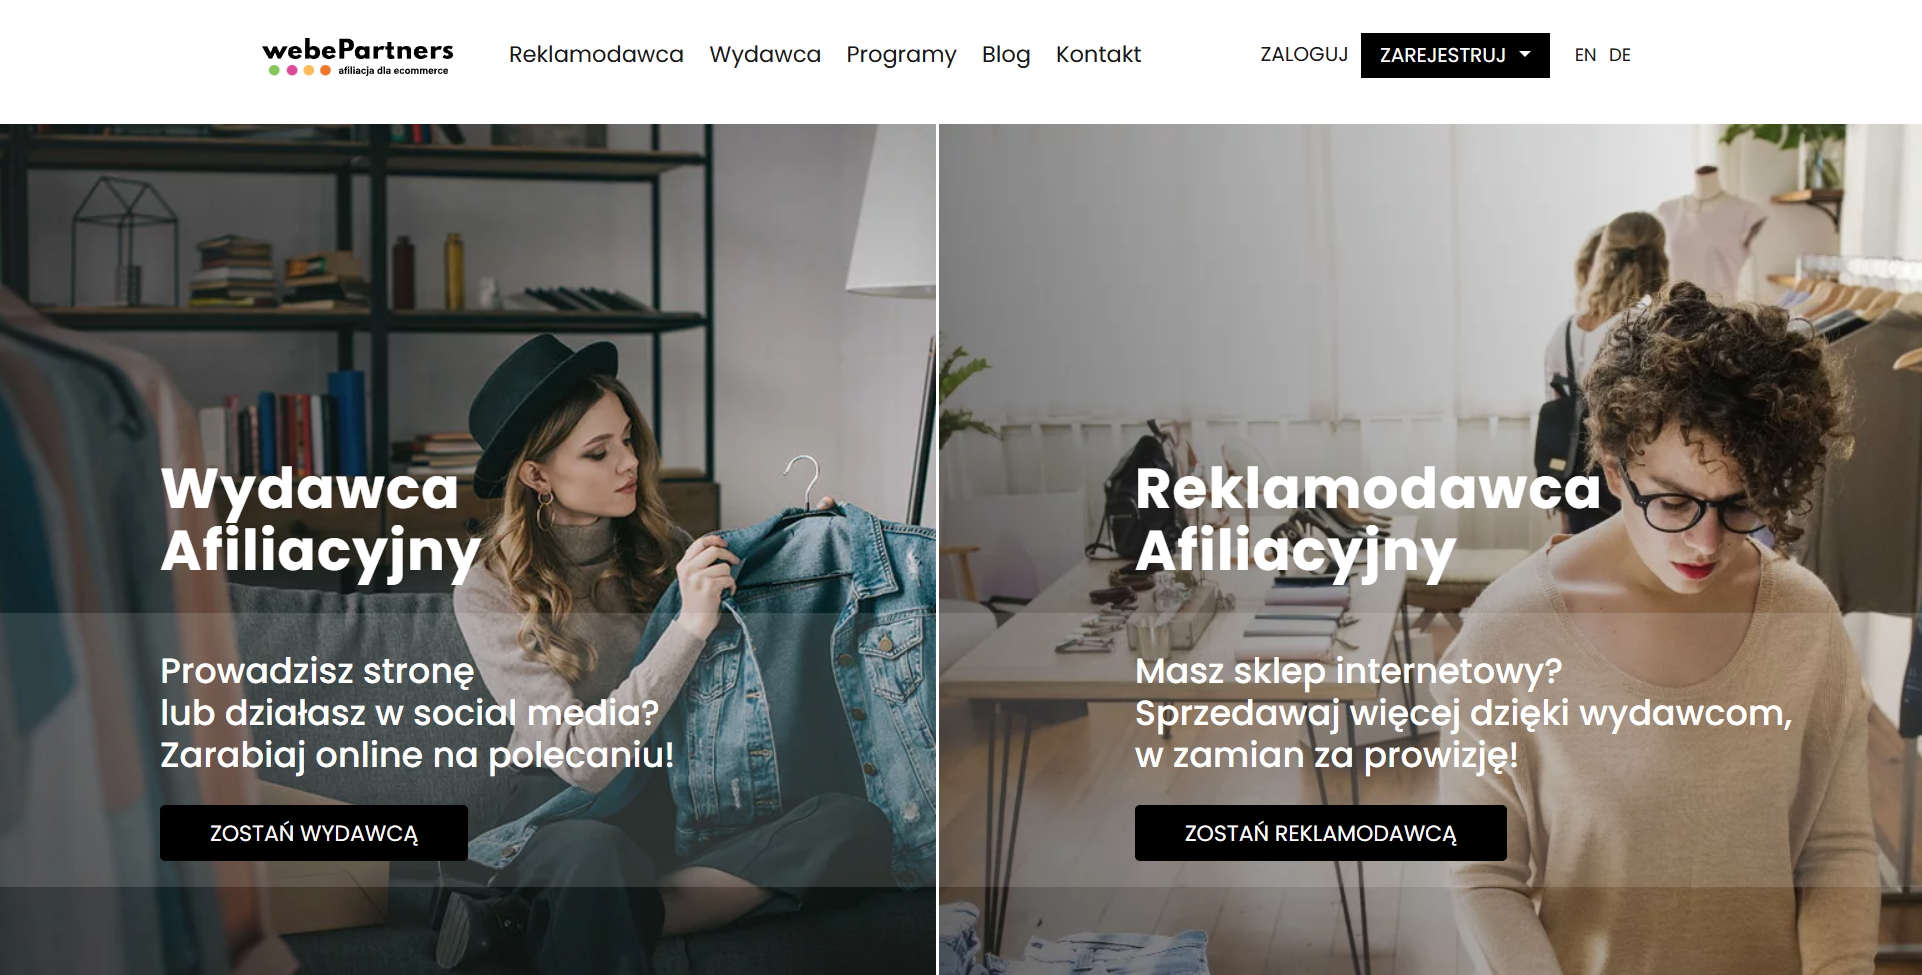Switch language to EN
1922x975 pixels.
pyautogui.click(x=1585, y=55)
